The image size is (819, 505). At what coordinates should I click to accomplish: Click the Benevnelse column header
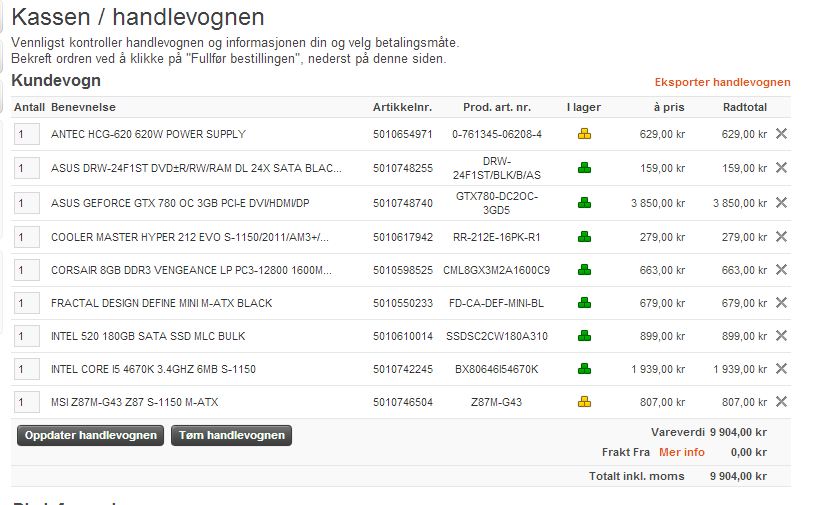click(x=83, y=107)
